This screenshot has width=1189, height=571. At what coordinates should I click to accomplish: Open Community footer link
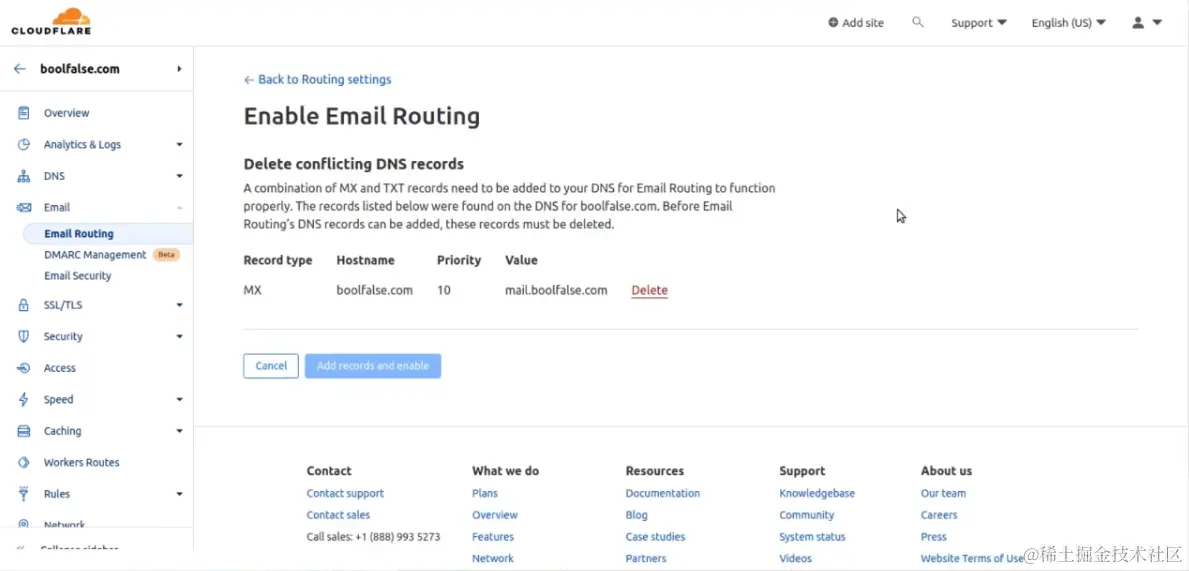pos(806,515)
